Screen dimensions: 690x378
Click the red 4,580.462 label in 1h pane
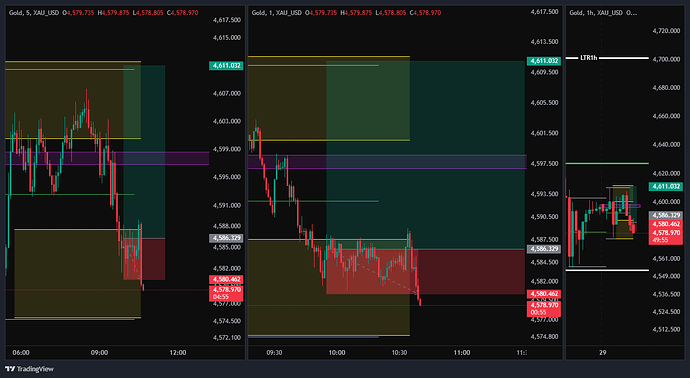click(x=666, y=224)
